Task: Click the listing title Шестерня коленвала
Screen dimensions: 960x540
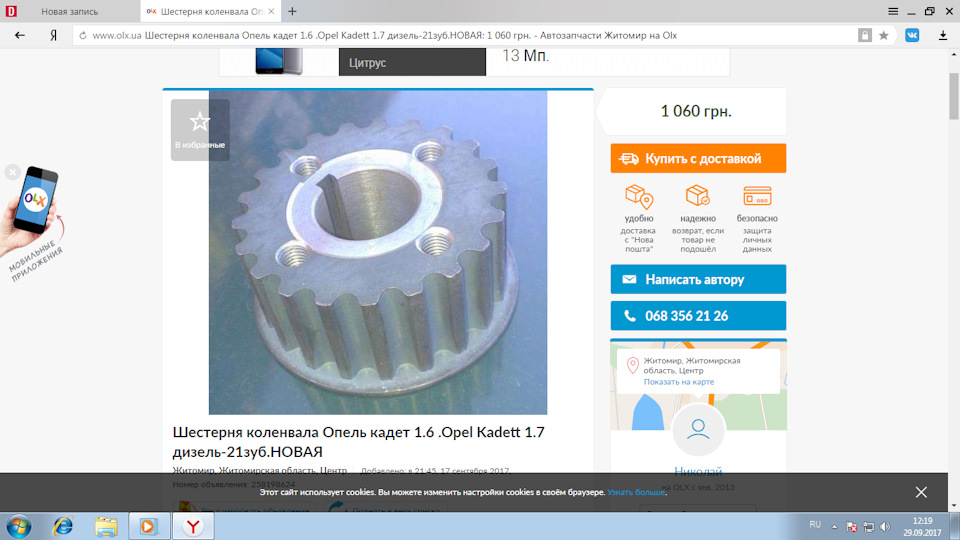Action: (x=358, y=442)
